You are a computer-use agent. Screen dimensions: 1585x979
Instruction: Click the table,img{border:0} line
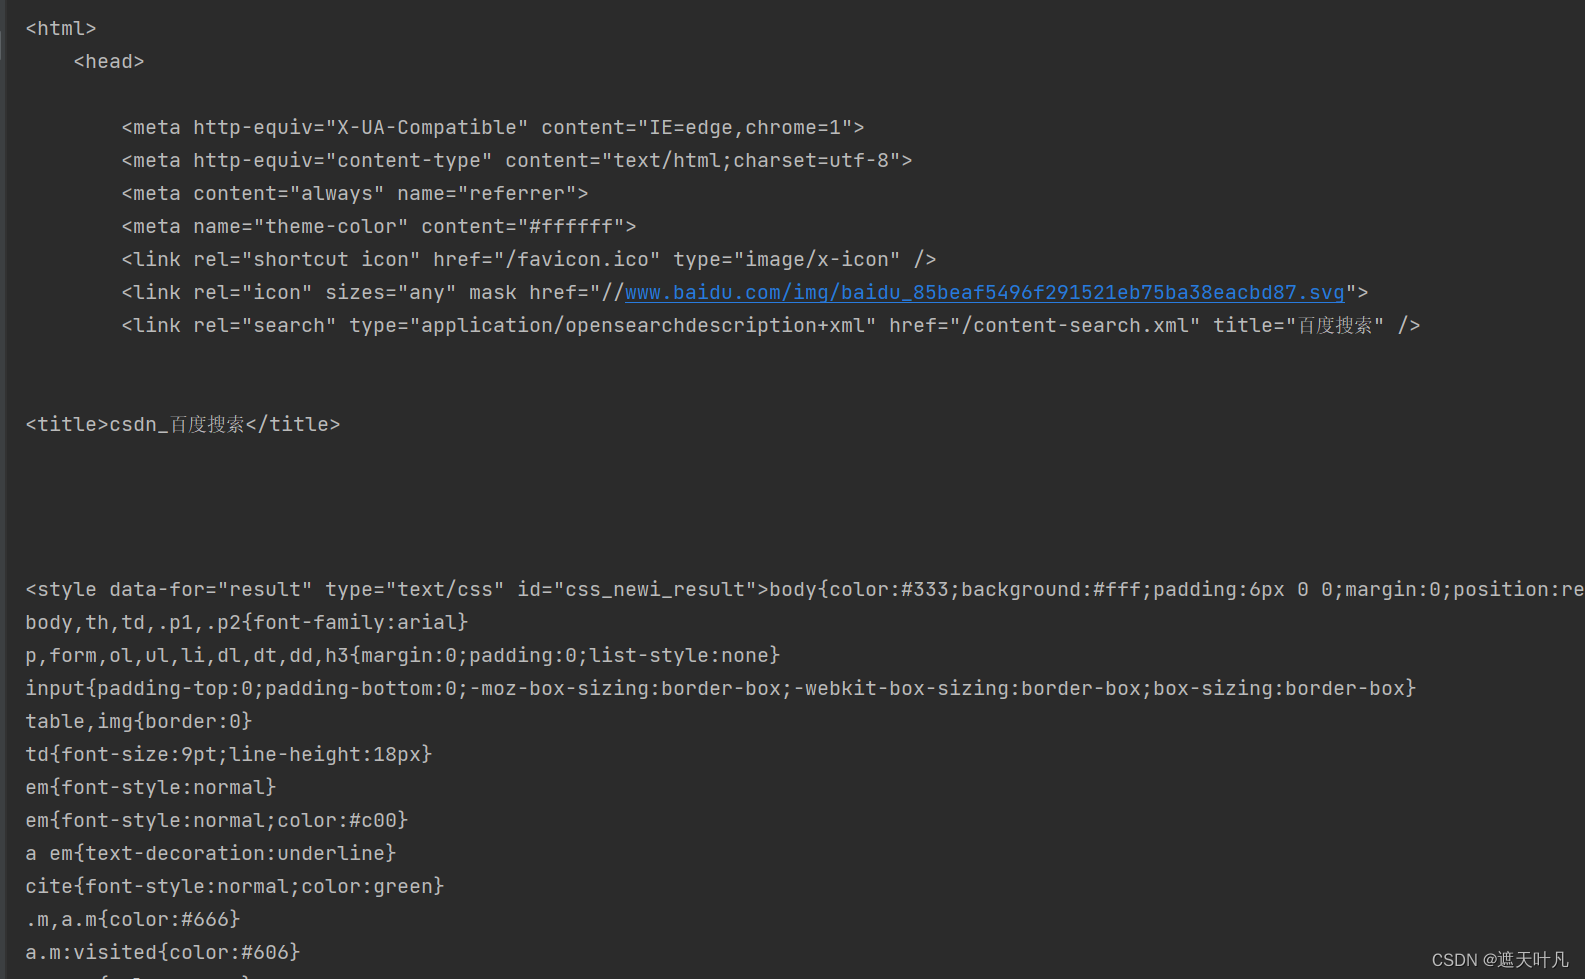point(139,721)
